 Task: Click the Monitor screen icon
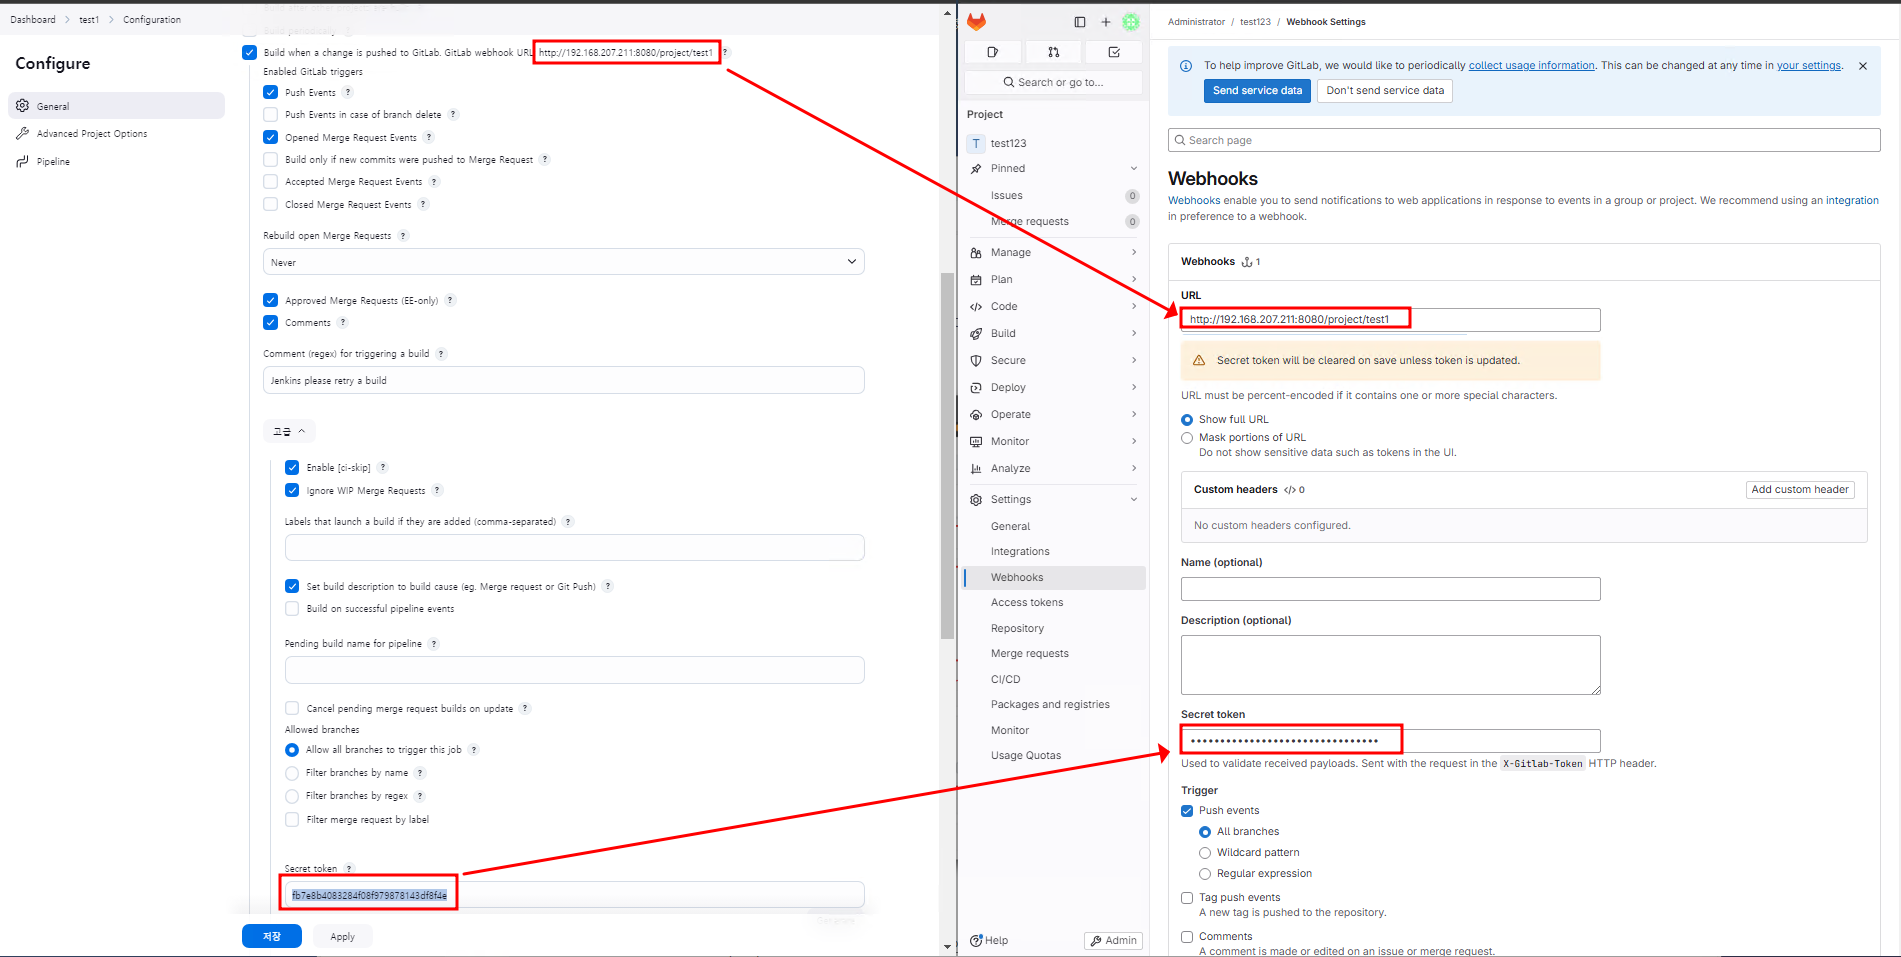pos(976,442)
